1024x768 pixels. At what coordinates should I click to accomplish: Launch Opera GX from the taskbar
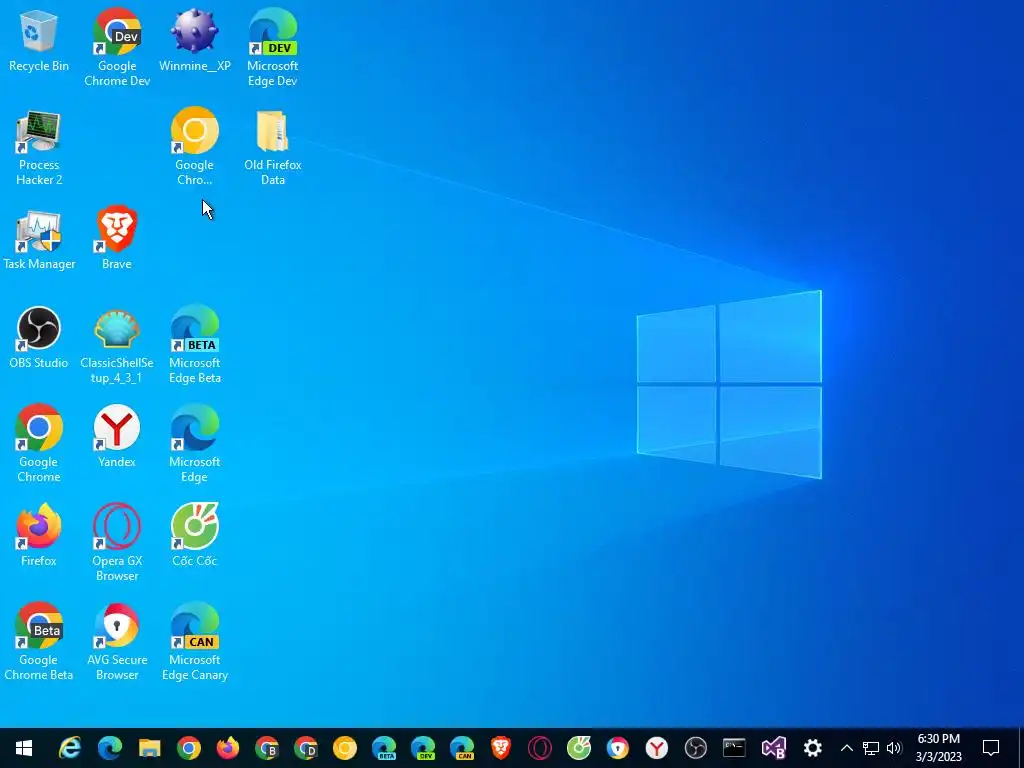click(x=540, y=748)
